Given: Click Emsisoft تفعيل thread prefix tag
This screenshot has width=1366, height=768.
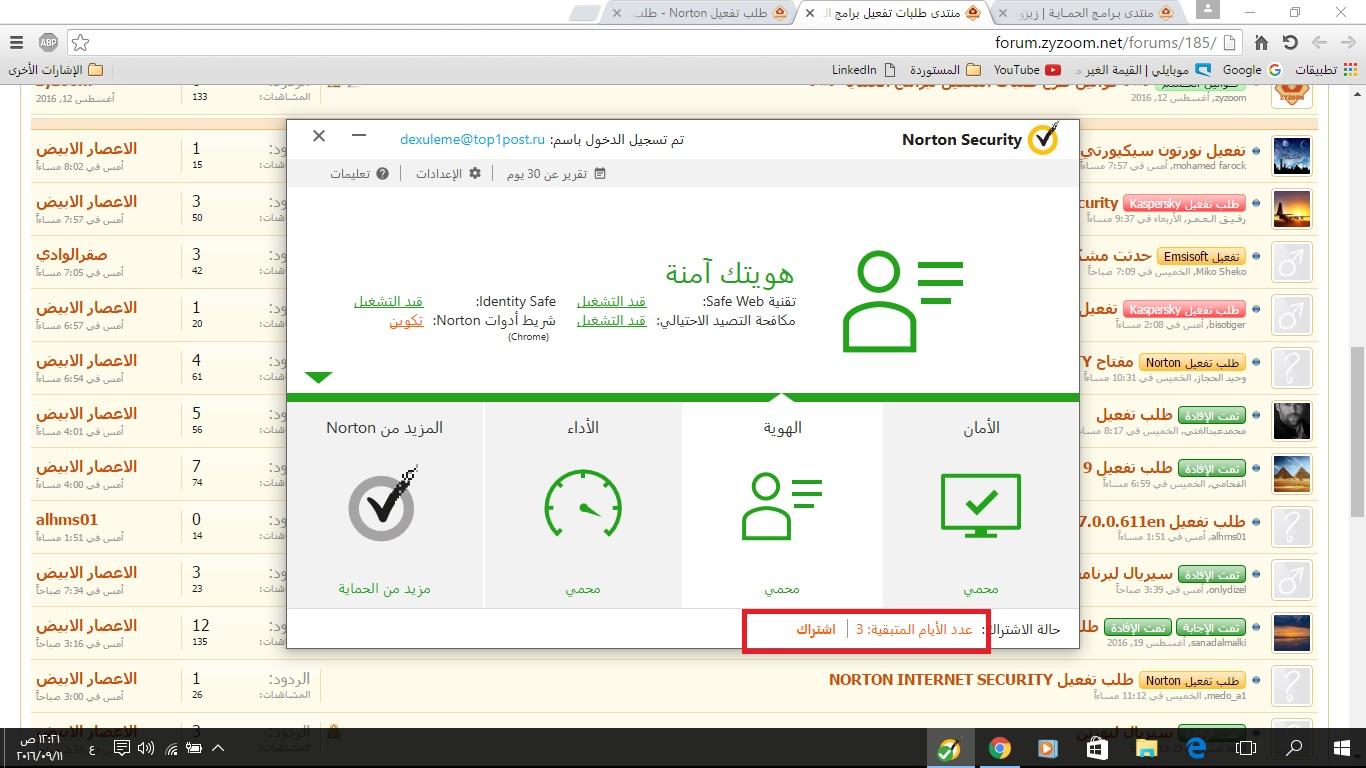Looking at the screenshot, I should (x=1201, y=257).
